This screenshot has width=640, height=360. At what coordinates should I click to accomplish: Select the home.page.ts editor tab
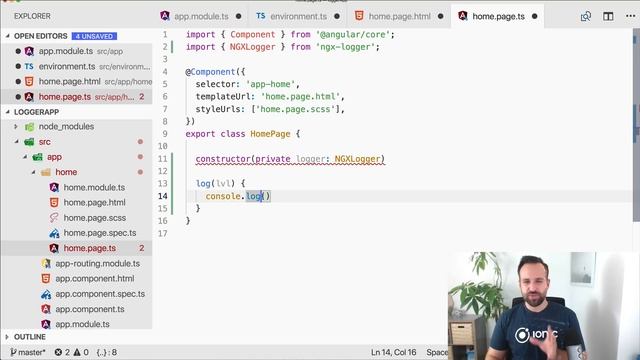point(498,16)
